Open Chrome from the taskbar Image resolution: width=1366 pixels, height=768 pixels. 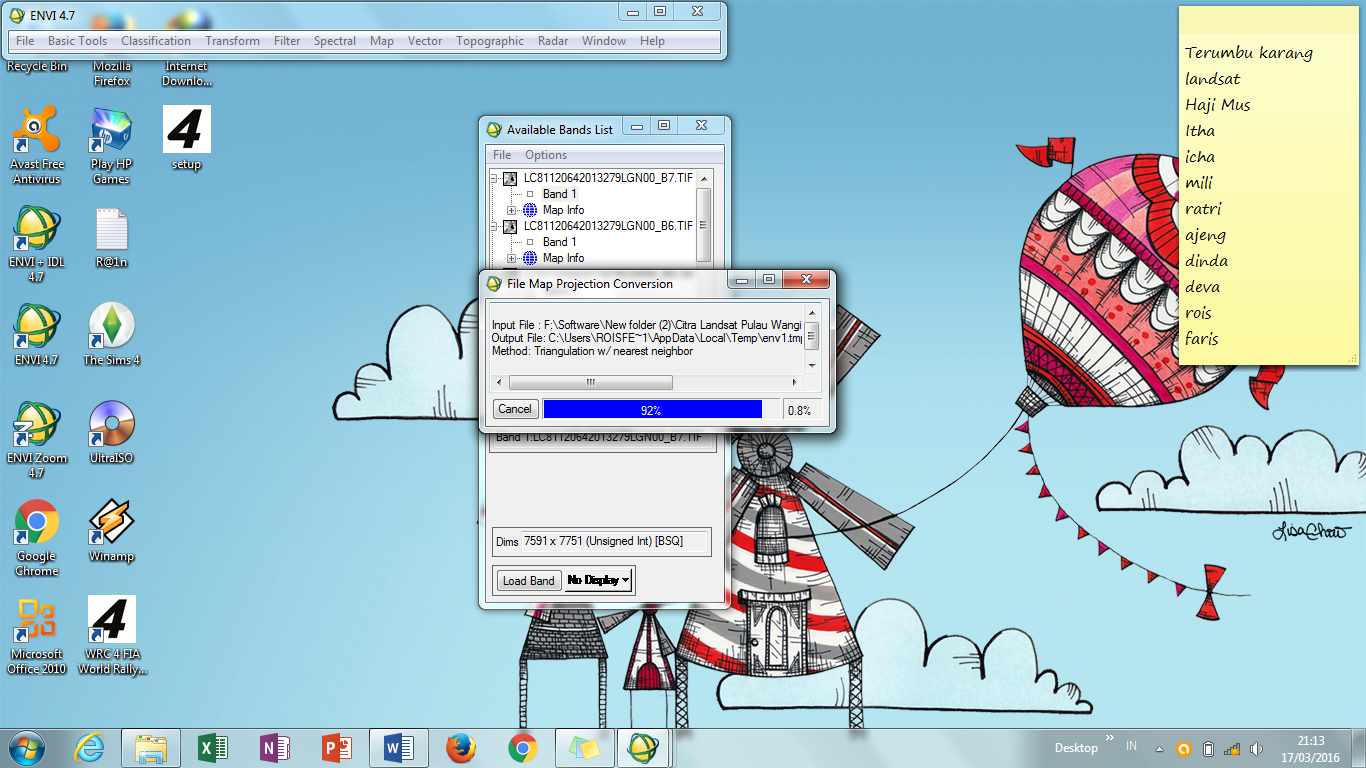point(522,748)
